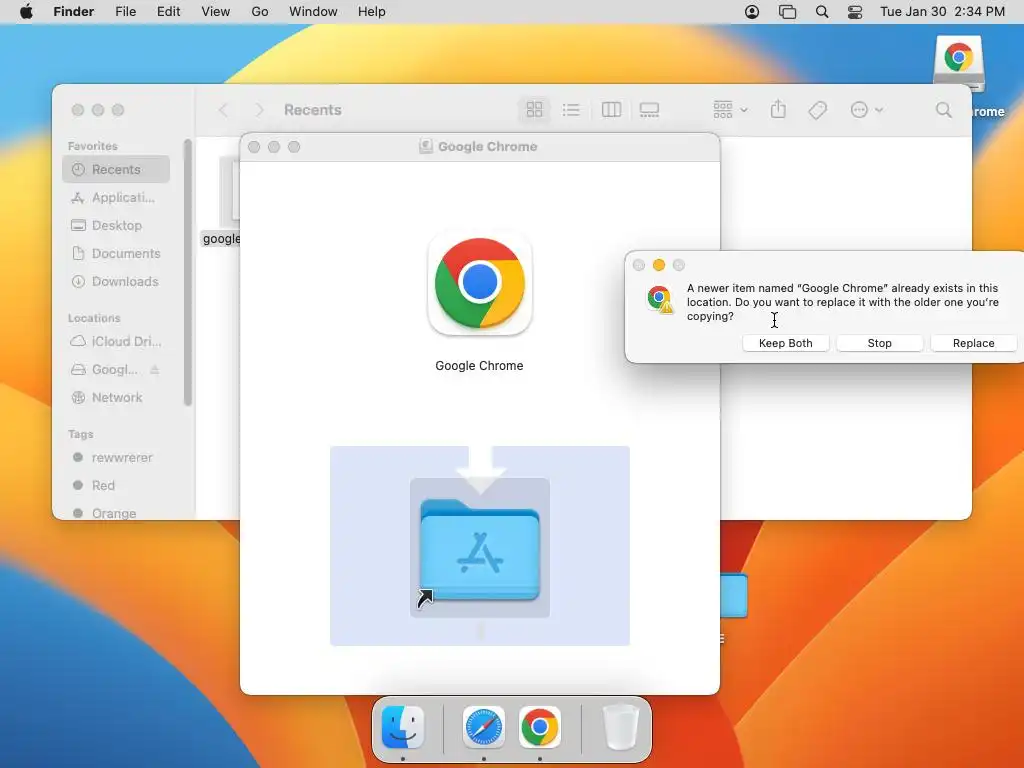Select the Orange tag in sidebar

[116, 513]
